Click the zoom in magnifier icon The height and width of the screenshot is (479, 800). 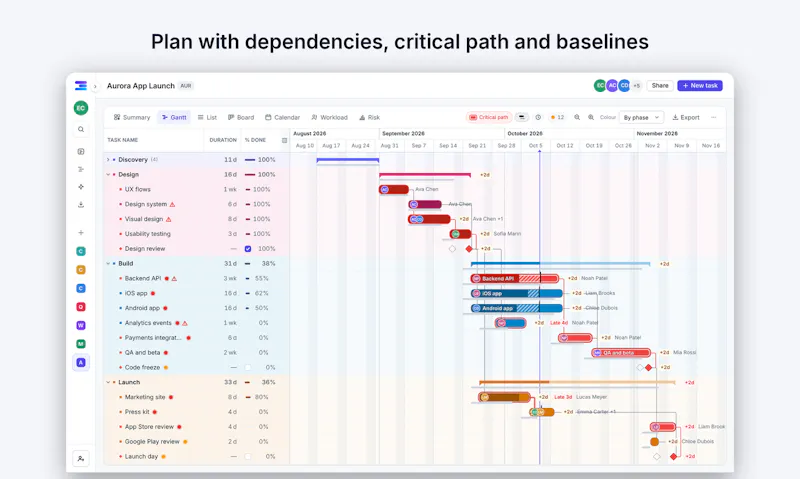591,117
